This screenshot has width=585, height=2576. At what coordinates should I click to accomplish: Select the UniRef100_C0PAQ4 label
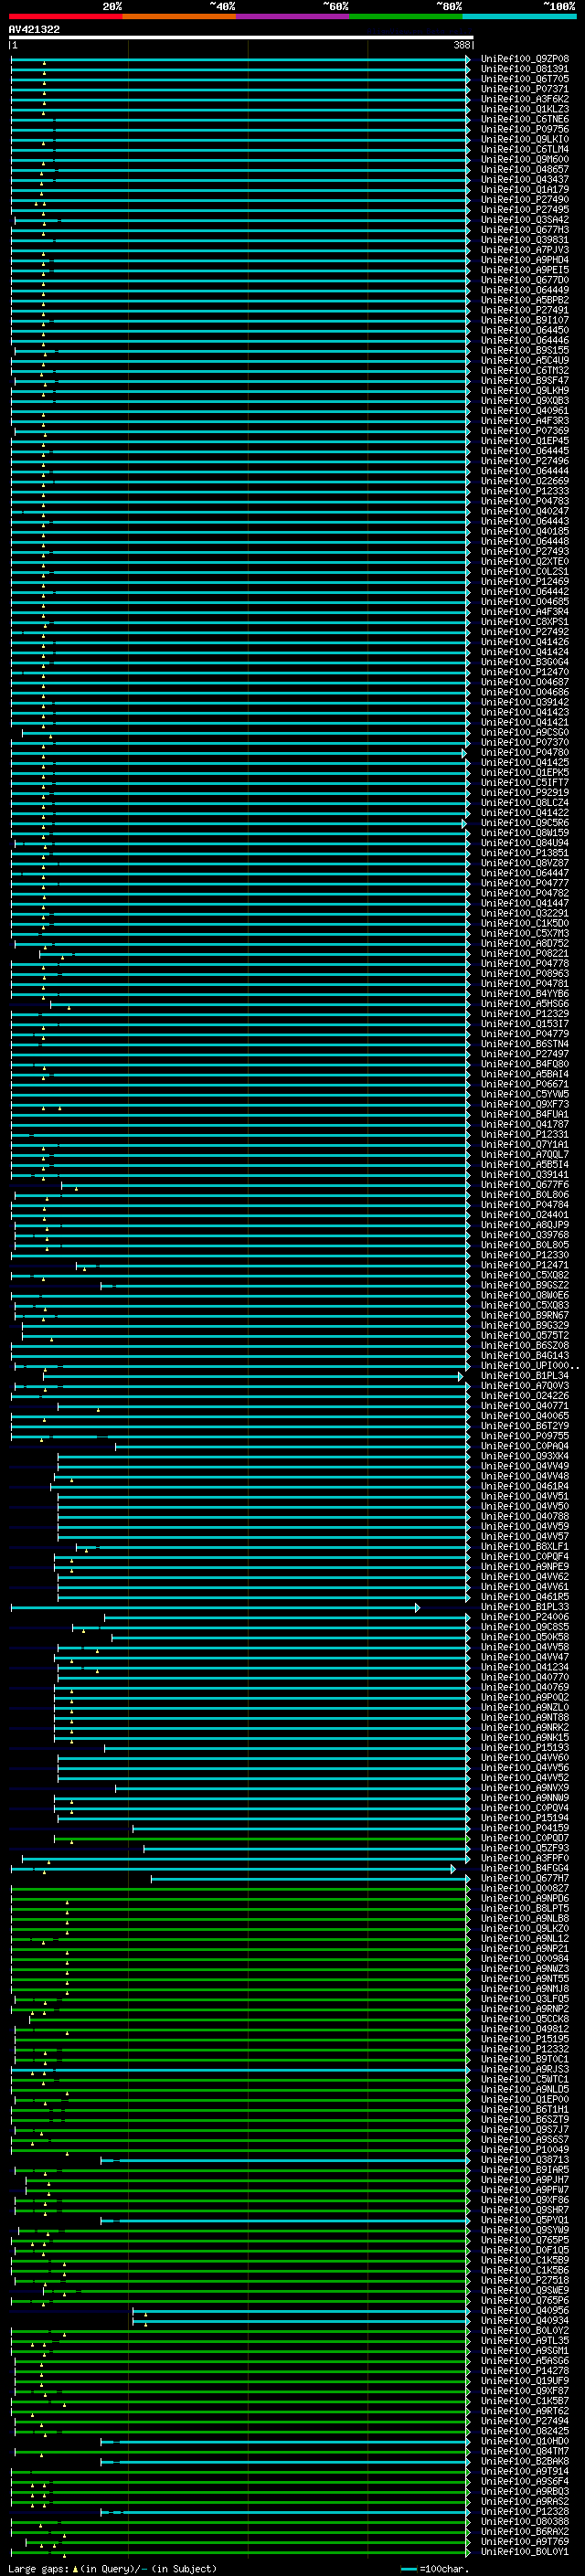(x=524, y=1446)
